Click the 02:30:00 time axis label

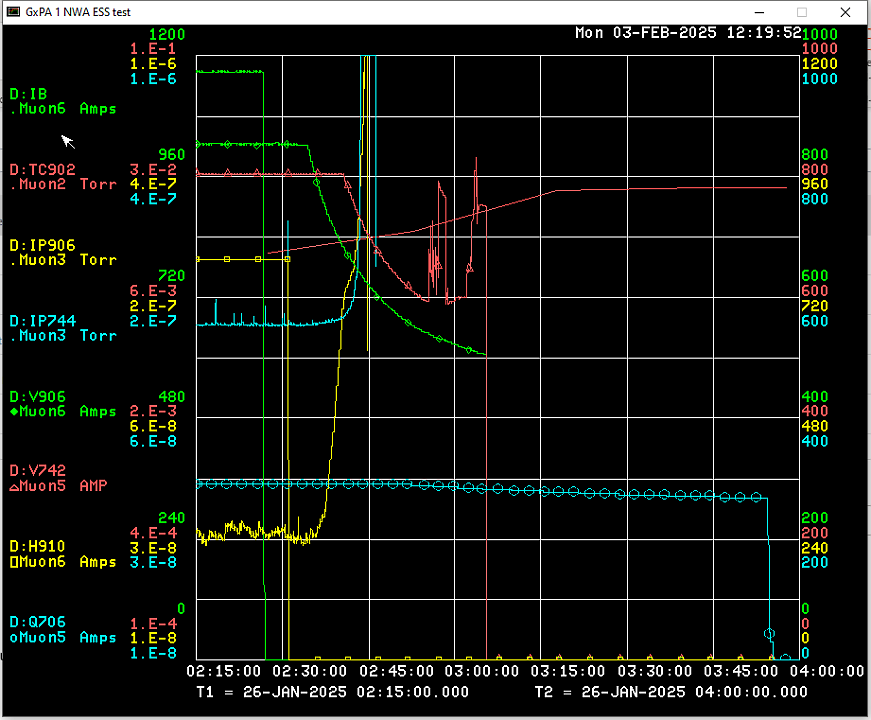click(310, 671)
